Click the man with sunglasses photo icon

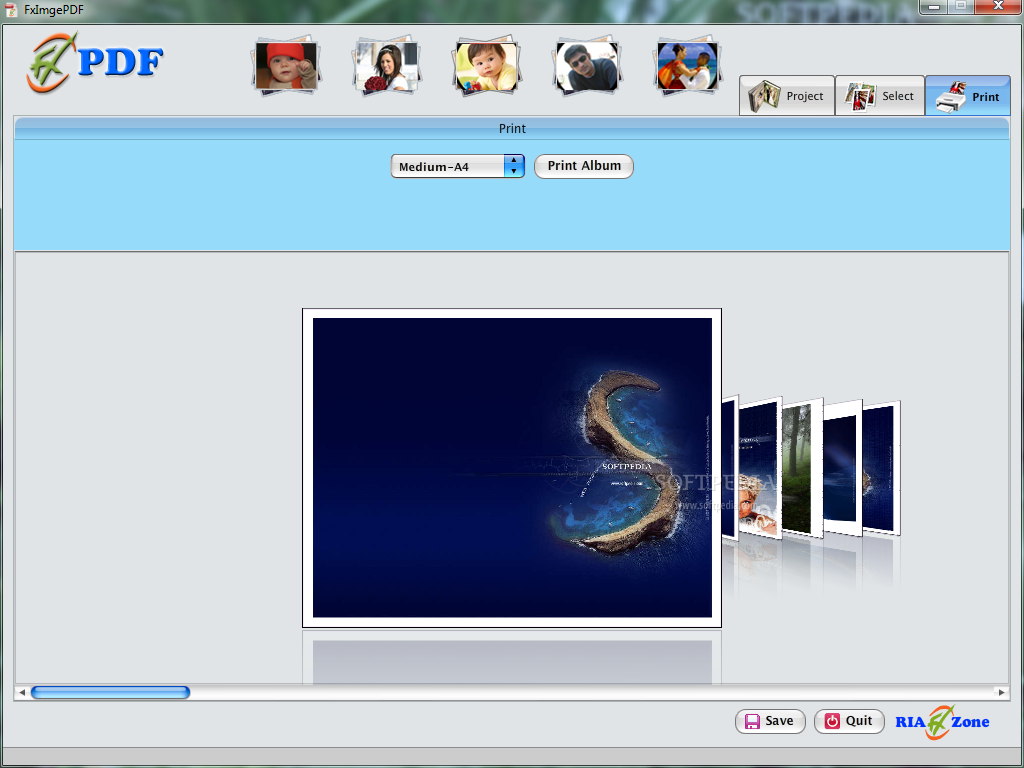click(x=586, y=65)
